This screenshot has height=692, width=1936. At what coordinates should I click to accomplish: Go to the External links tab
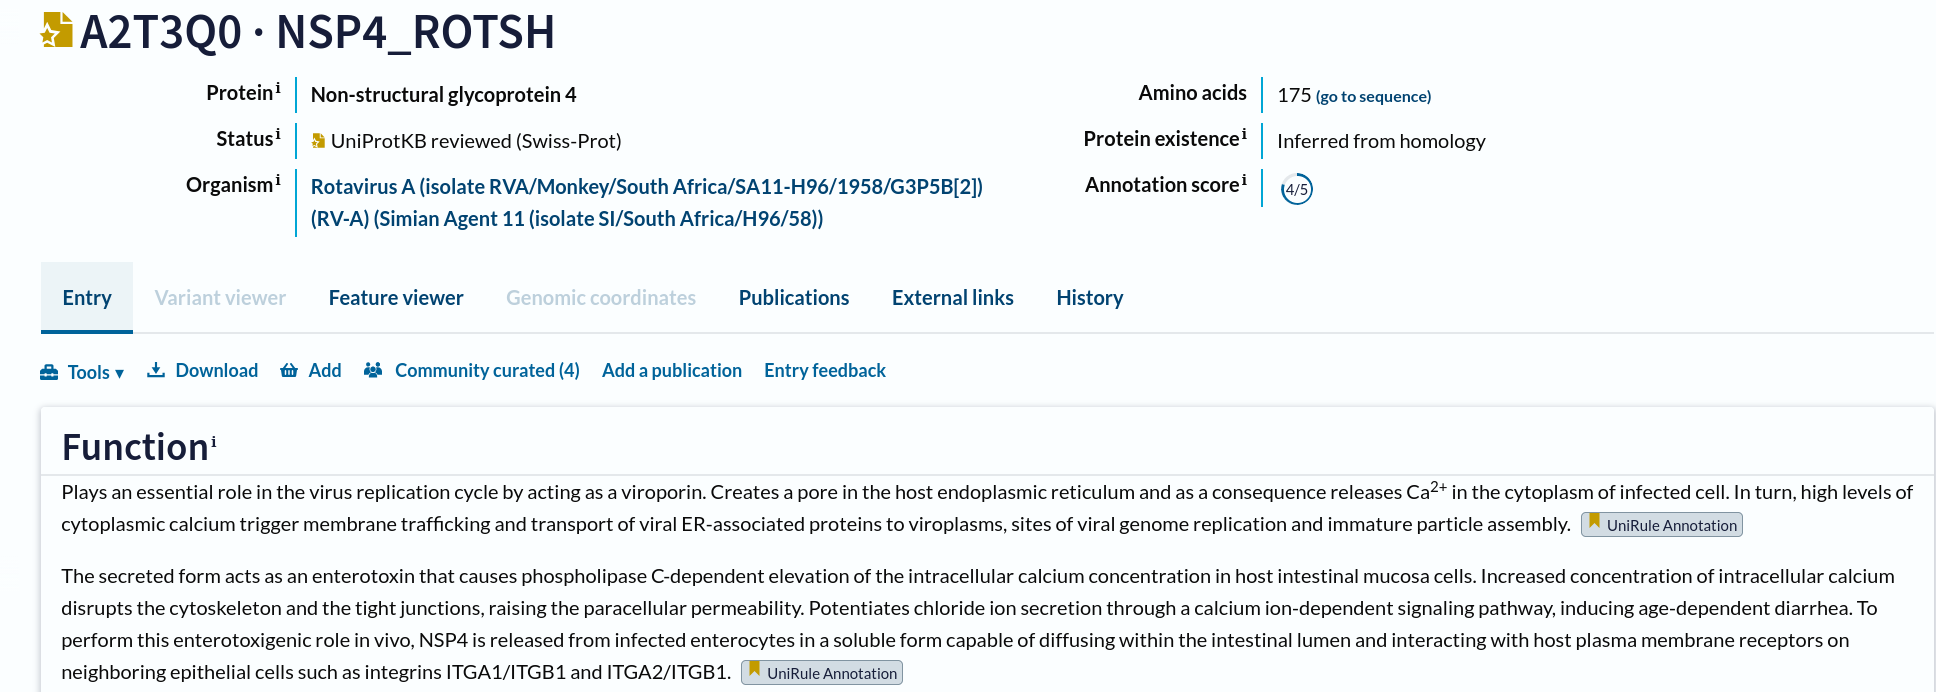pyautogui.click(x=953, y=298)
